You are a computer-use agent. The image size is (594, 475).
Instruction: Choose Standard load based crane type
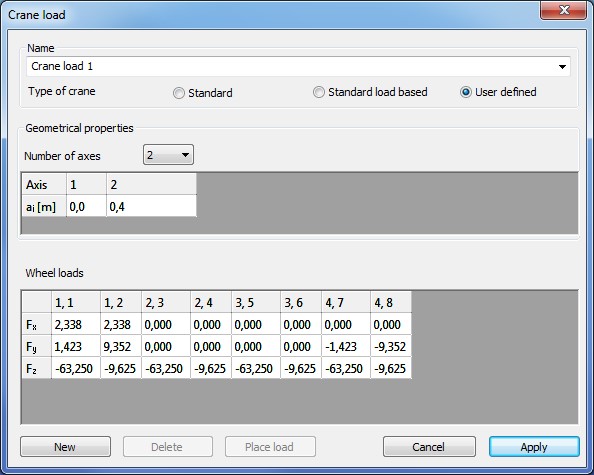pyautogui.click(x=319, y=92)
